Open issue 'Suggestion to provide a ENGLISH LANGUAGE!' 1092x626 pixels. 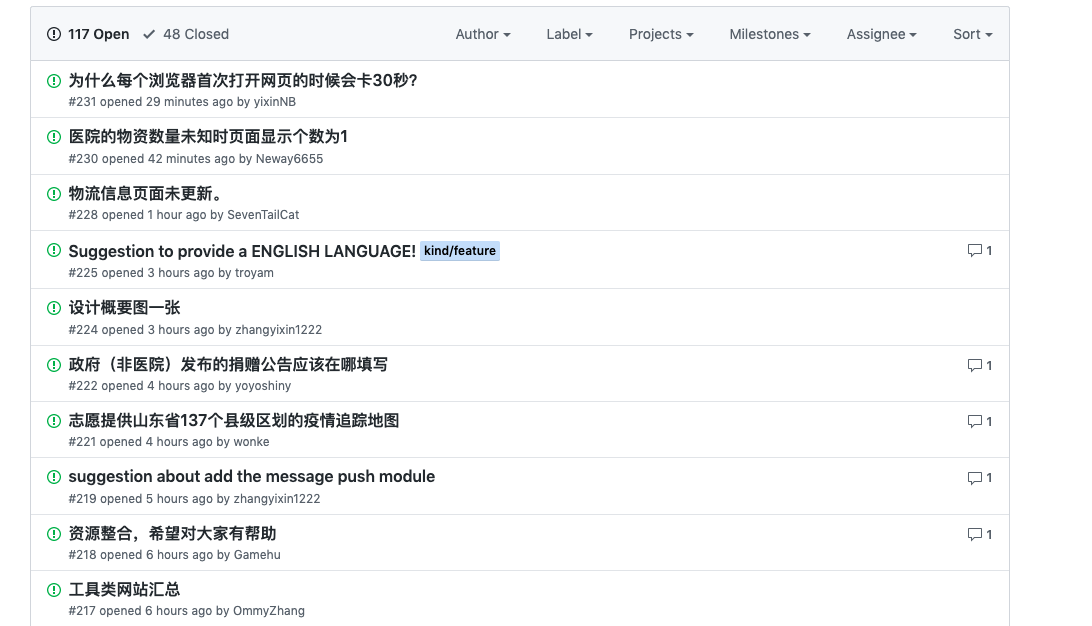(242, 251)
